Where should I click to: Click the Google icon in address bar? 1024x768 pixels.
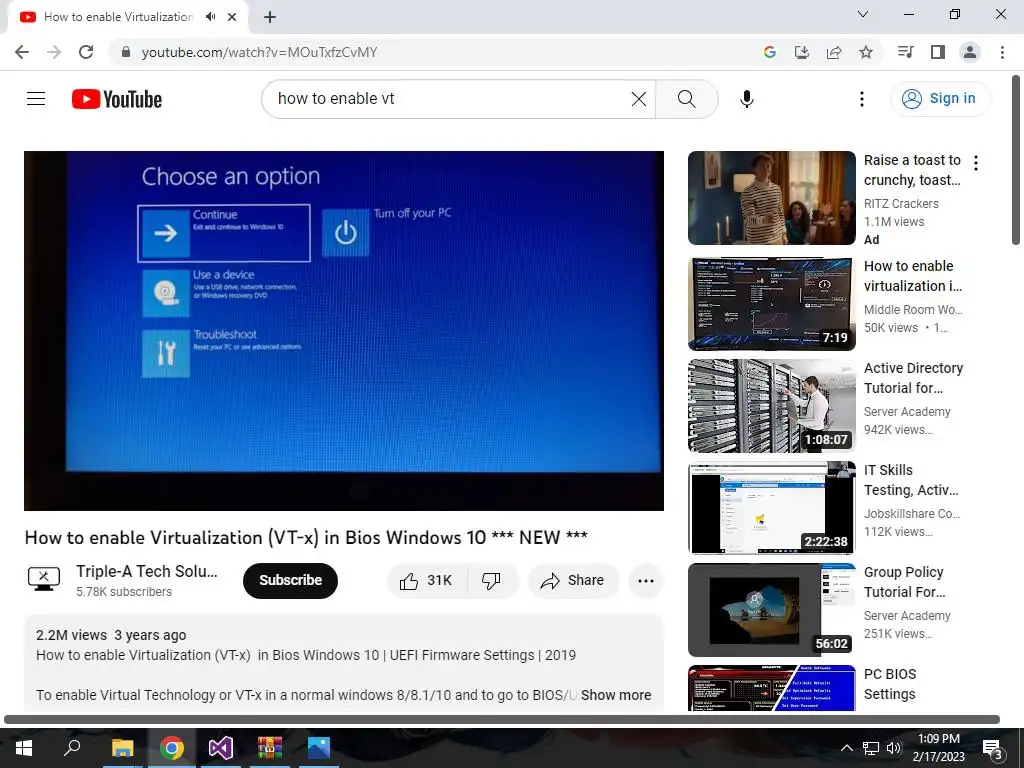tap(769, 52)
